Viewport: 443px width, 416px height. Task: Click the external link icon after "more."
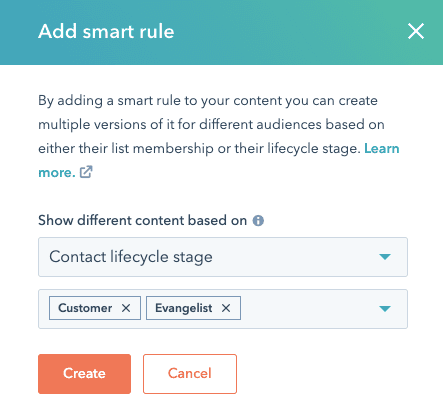click(x=86, y=172)
